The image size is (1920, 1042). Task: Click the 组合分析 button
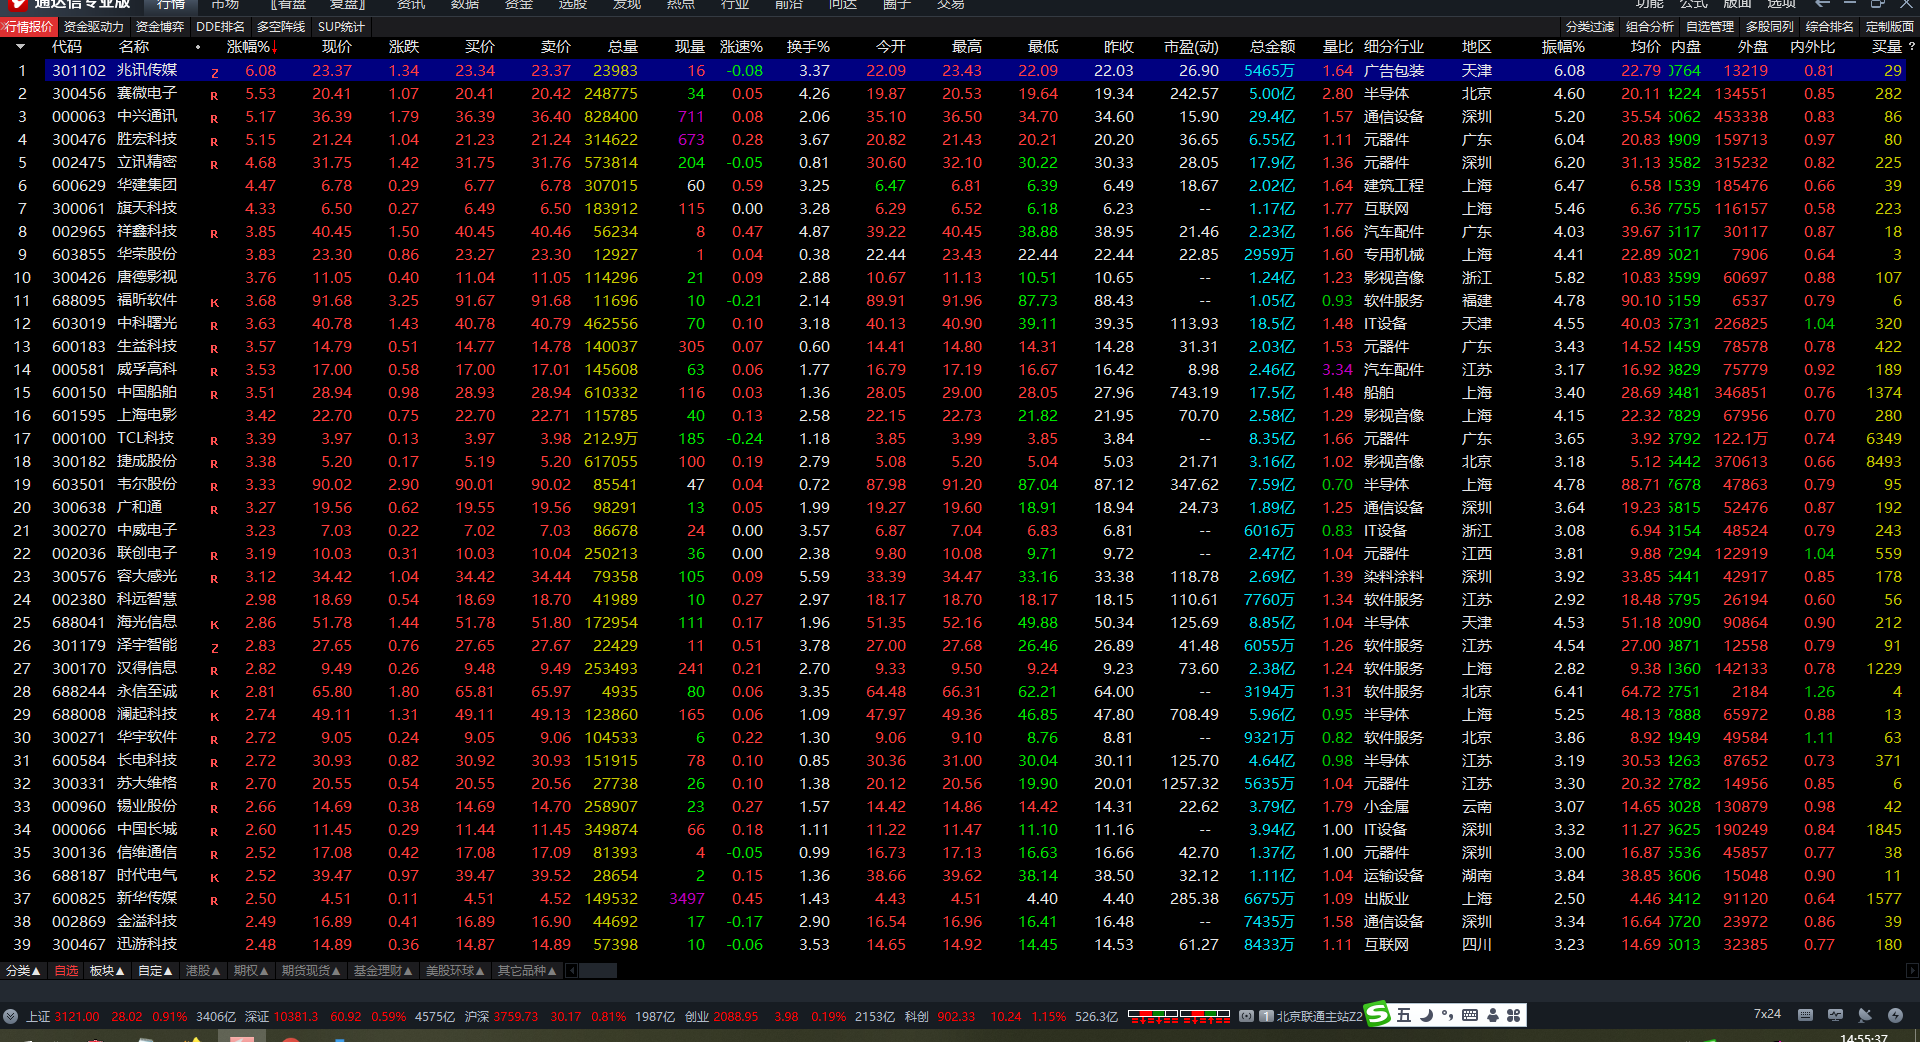point(1650,27)
